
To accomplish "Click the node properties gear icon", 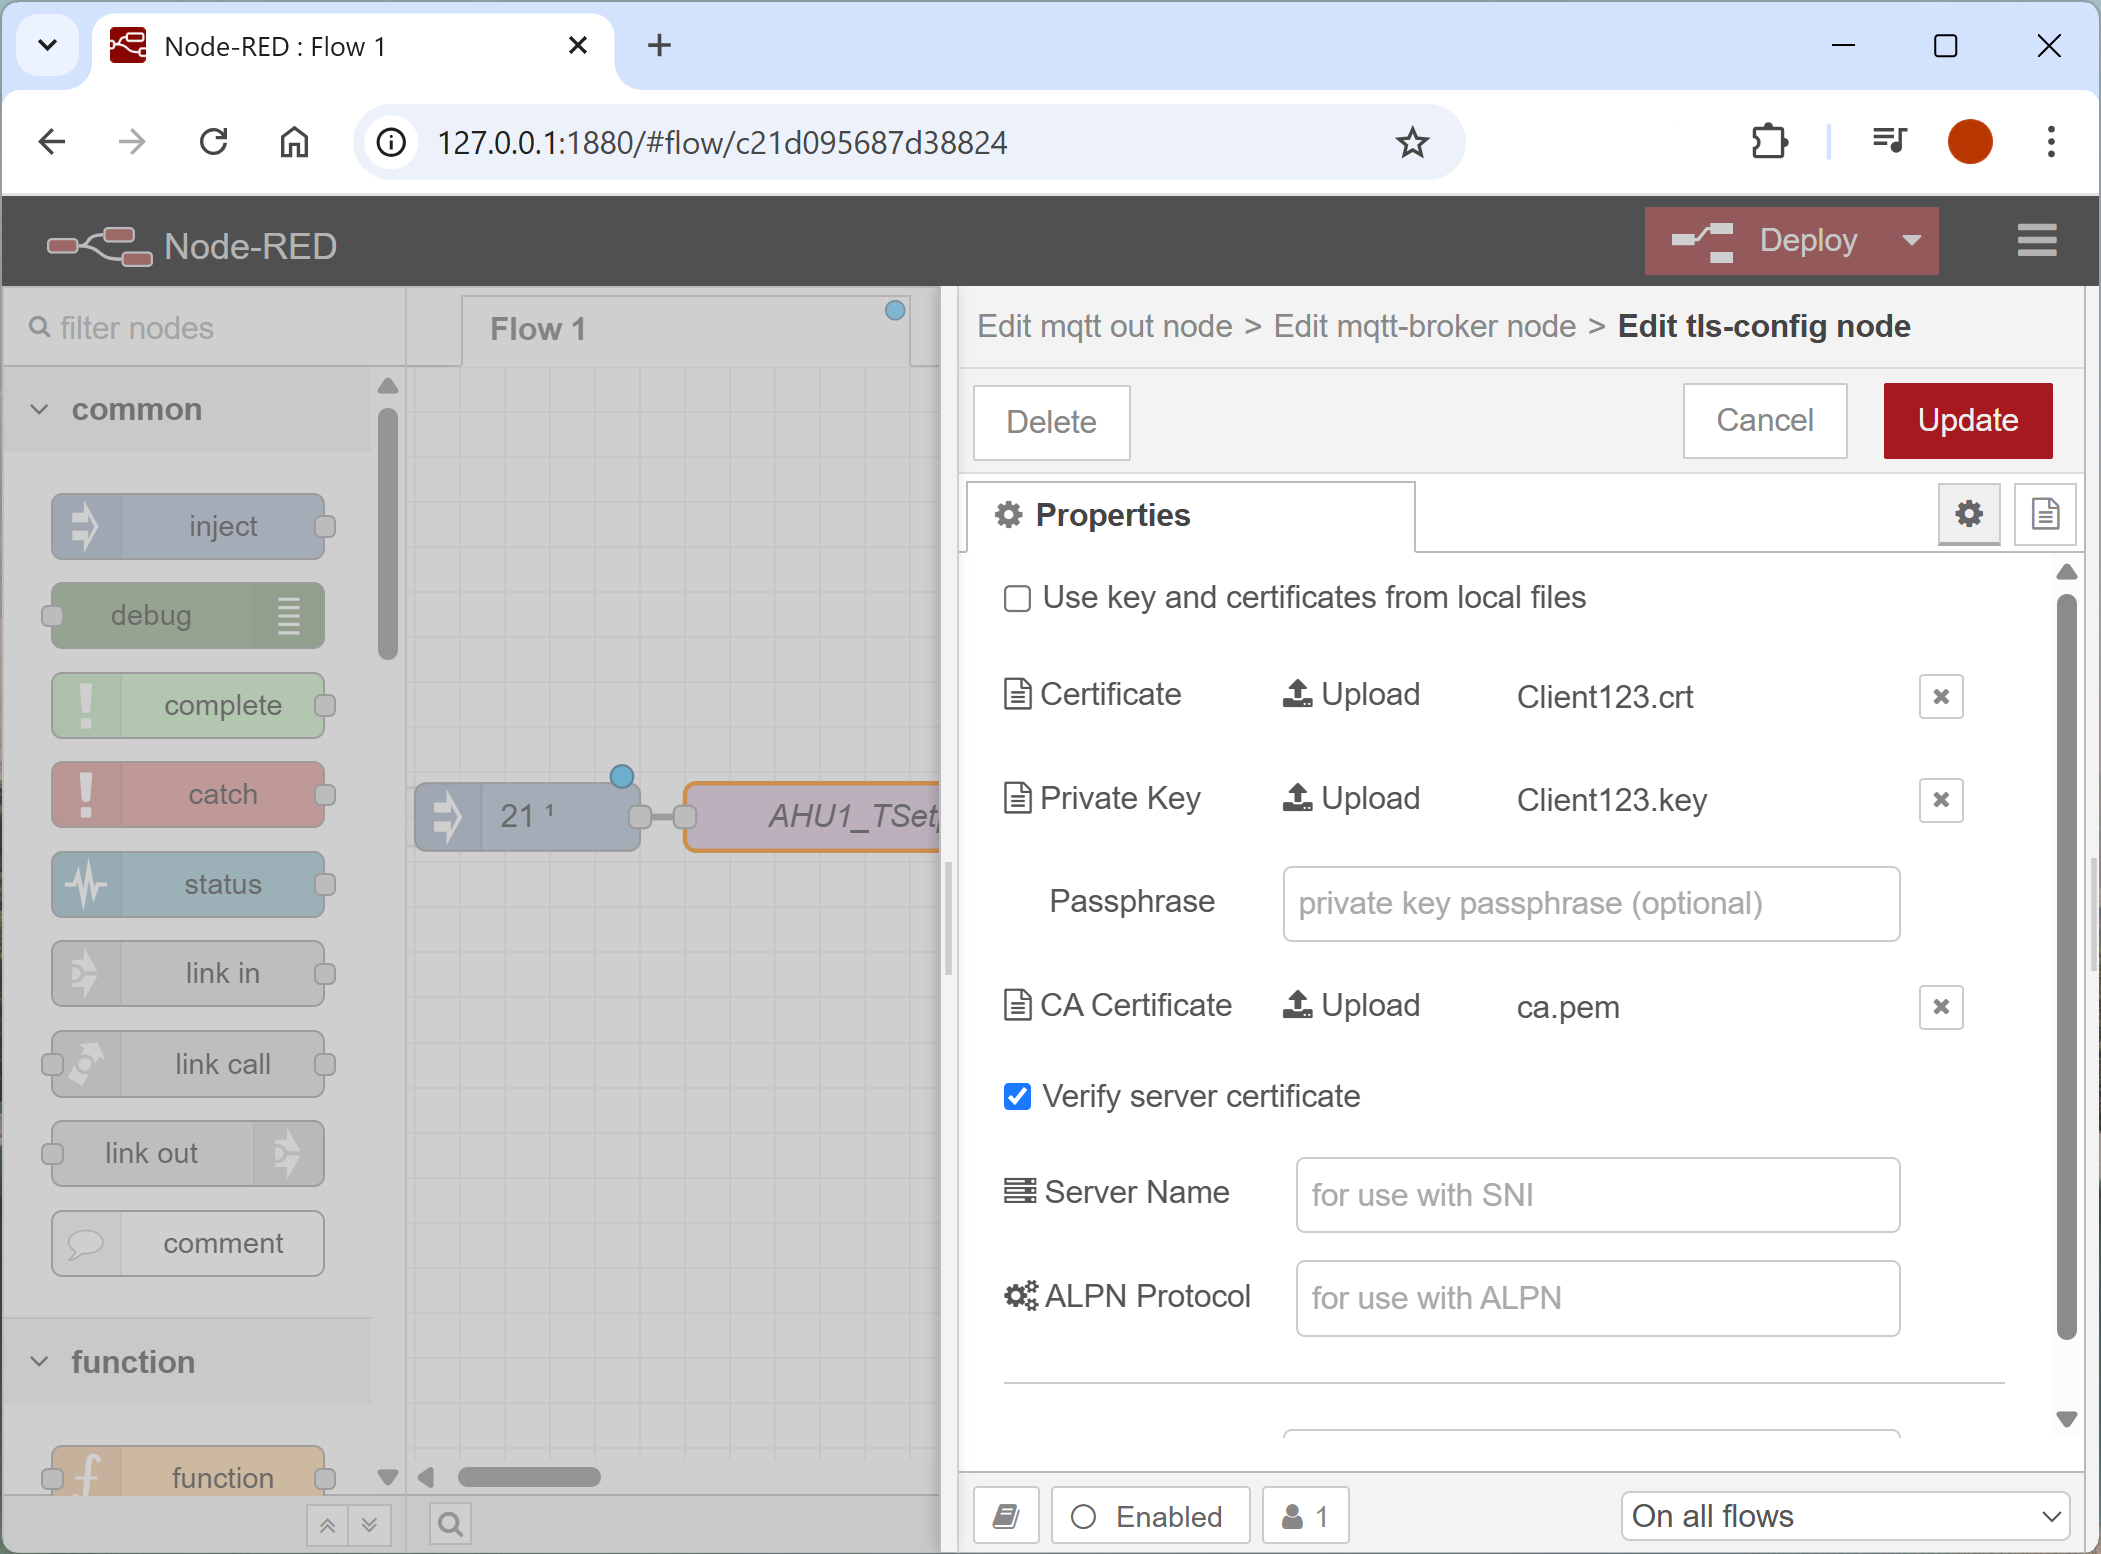I will [x=1968, y=515].
